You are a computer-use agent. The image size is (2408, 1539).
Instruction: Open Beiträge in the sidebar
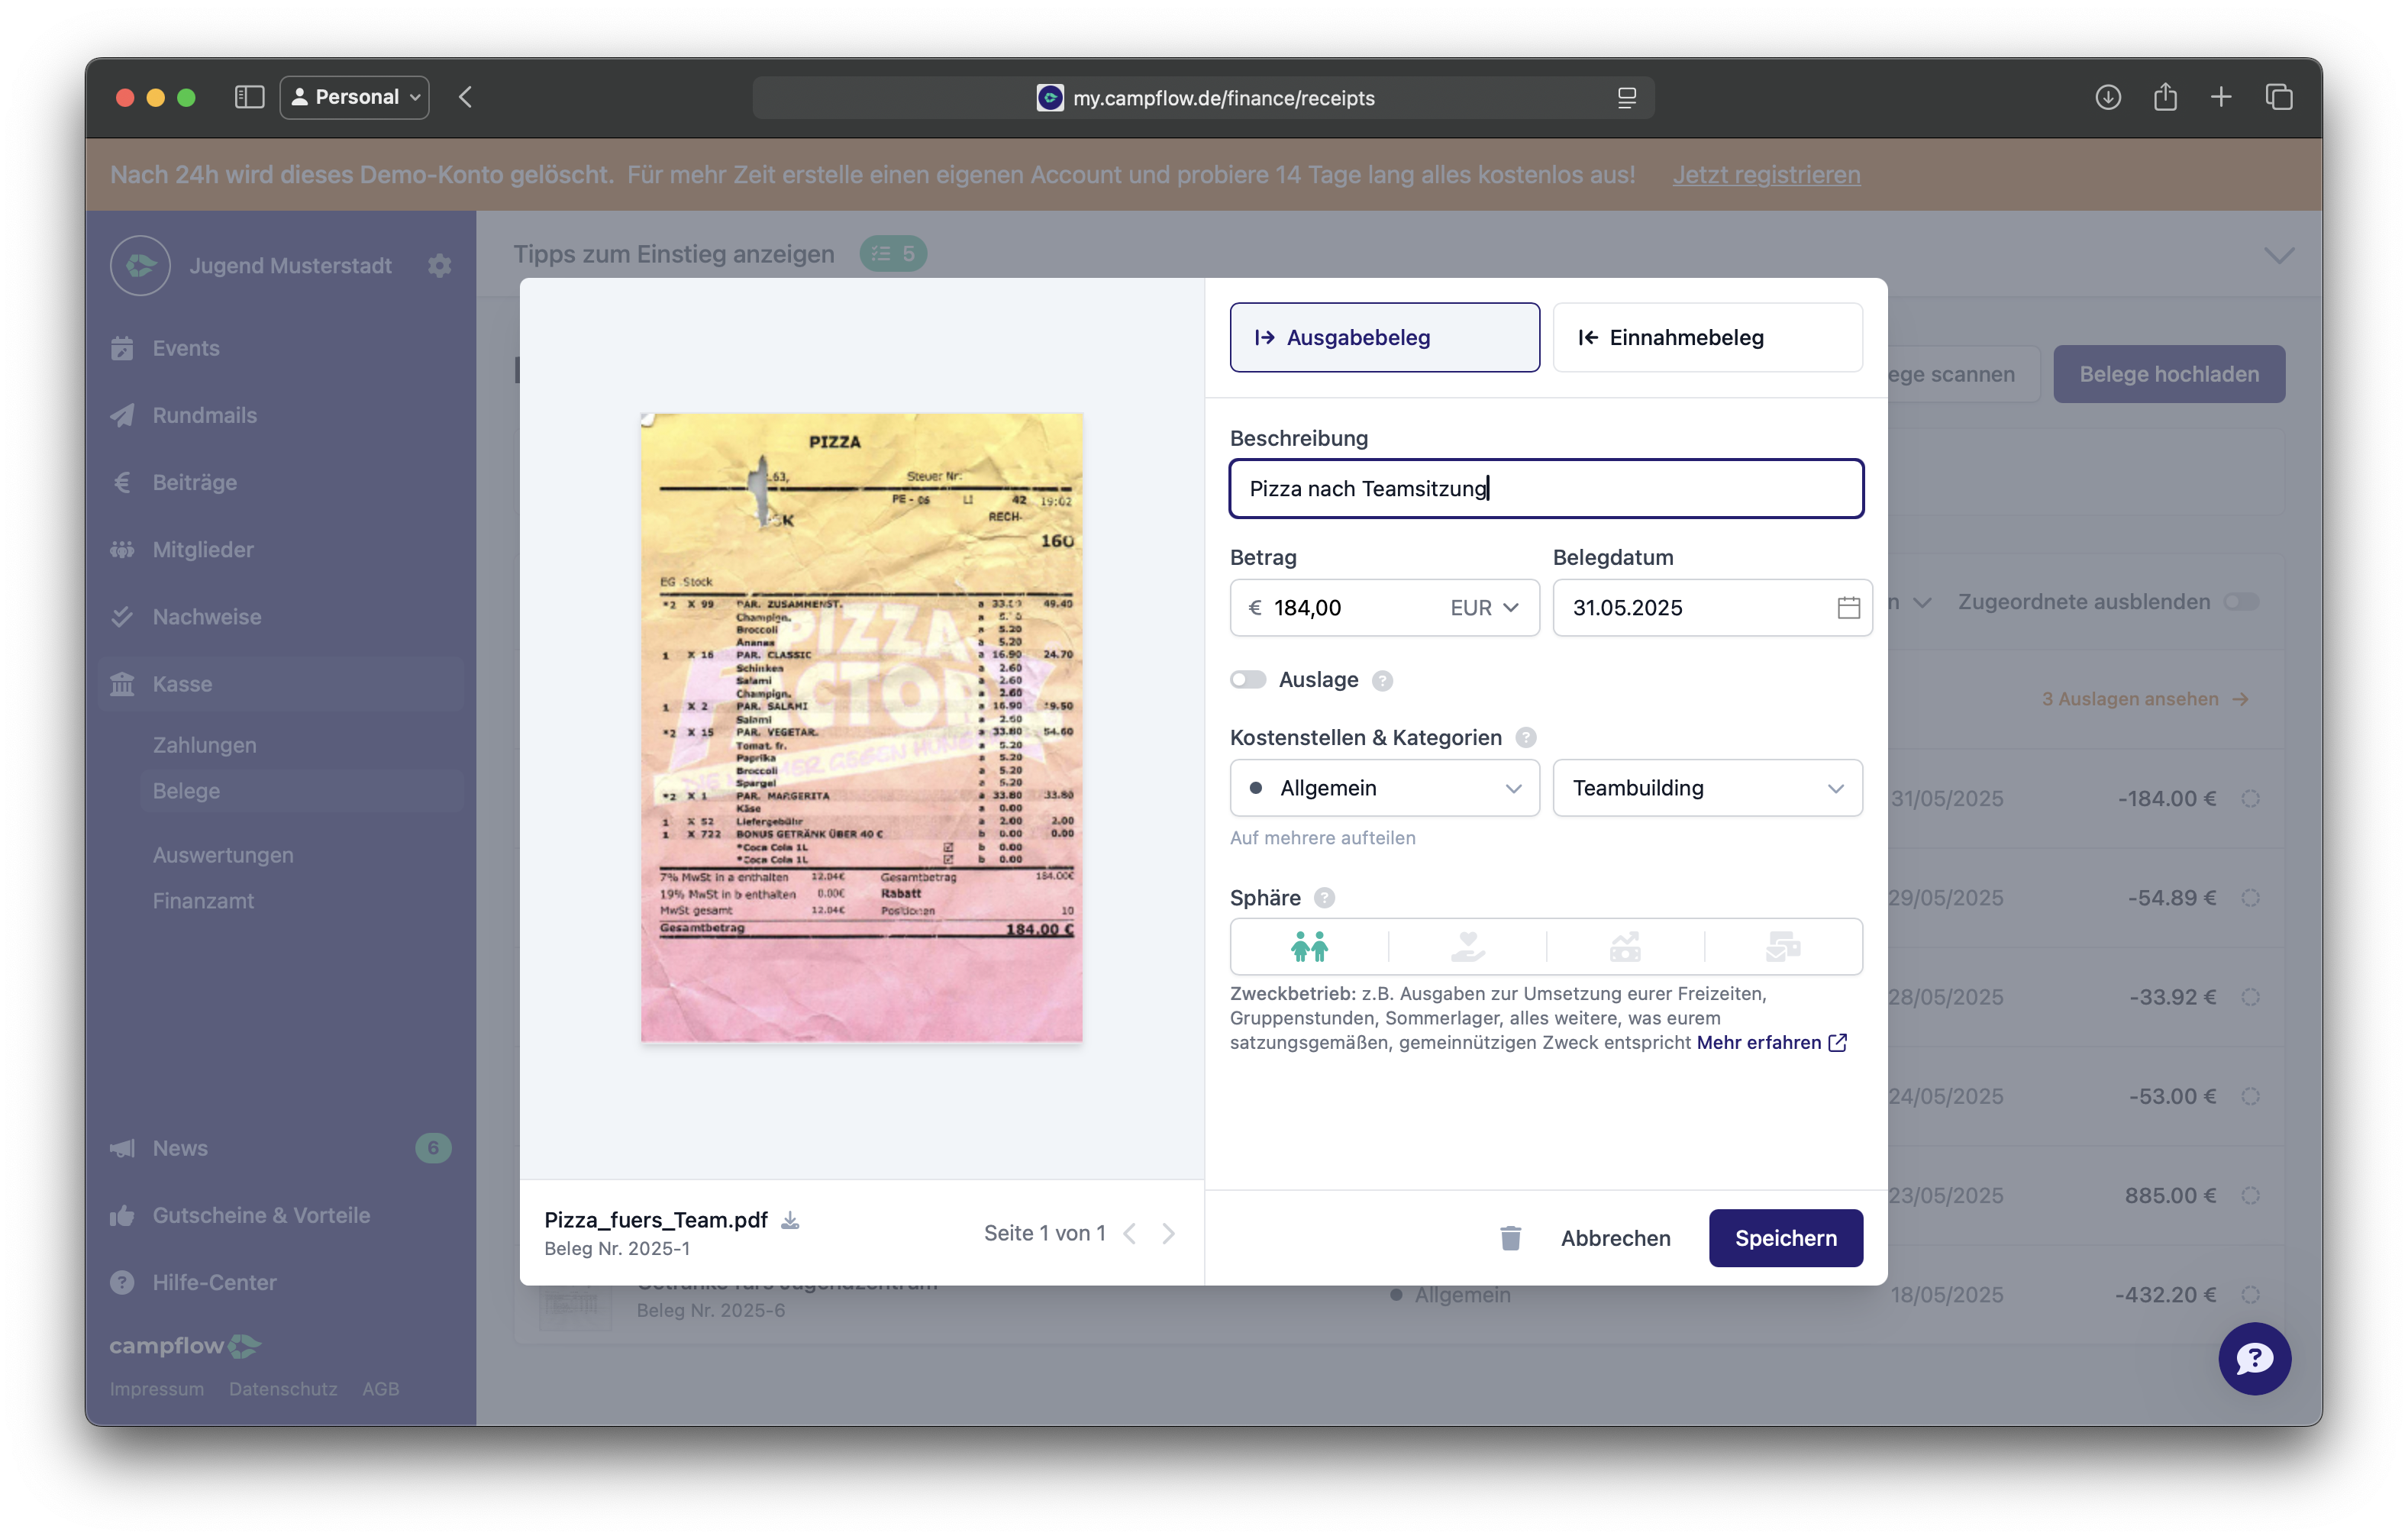tap(195, 482)
